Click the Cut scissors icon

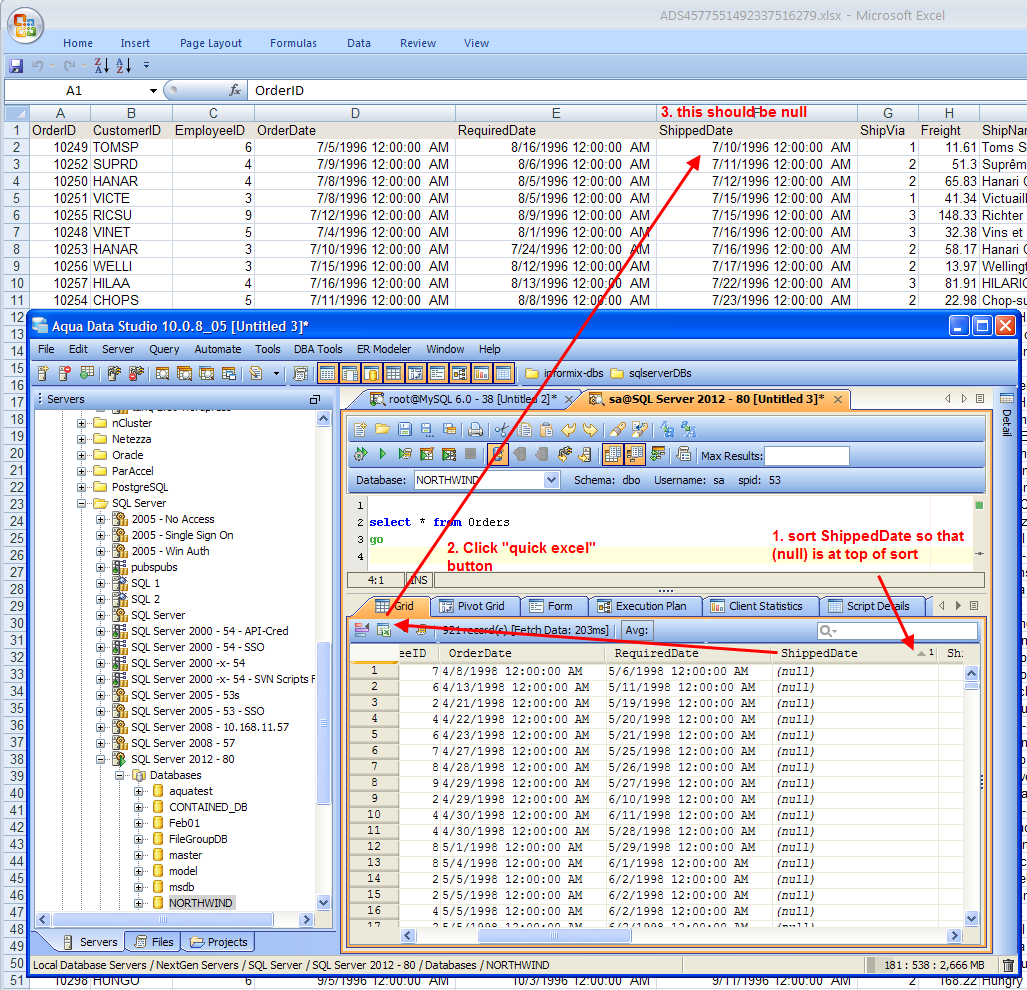[502, 430]
